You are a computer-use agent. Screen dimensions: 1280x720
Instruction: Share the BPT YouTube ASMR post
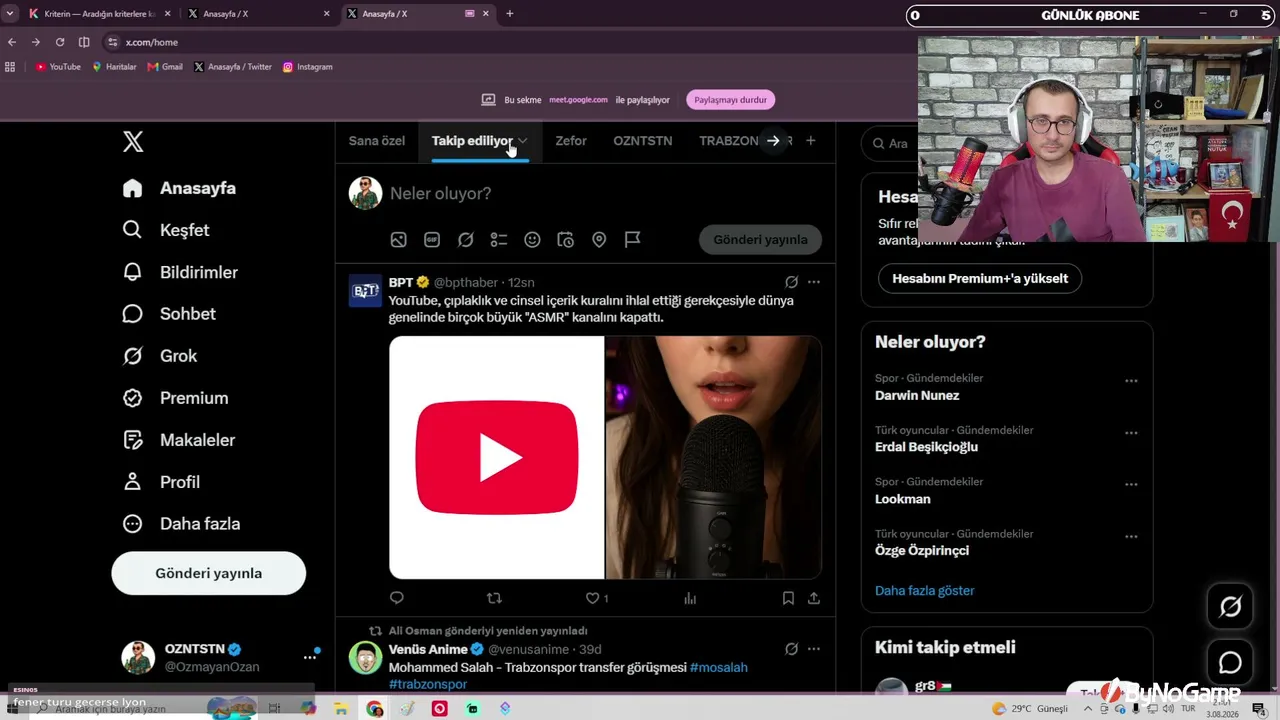coord(814,598)
